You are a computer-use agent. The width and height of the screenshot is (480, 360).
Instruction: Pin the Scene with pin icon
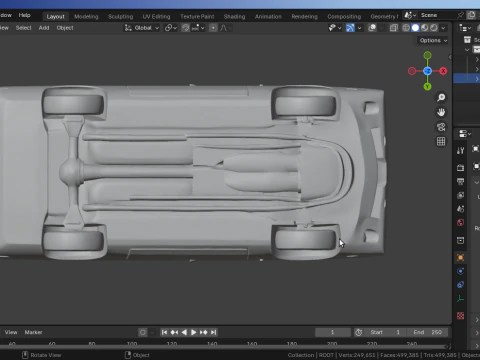pyautogui.click(x=460, y=15)
